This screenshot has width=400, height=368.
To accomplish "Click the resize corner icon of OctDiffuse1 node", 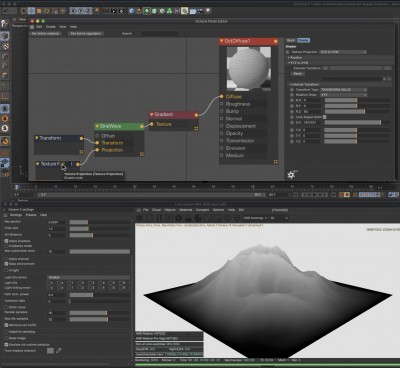I will point(276,162).
